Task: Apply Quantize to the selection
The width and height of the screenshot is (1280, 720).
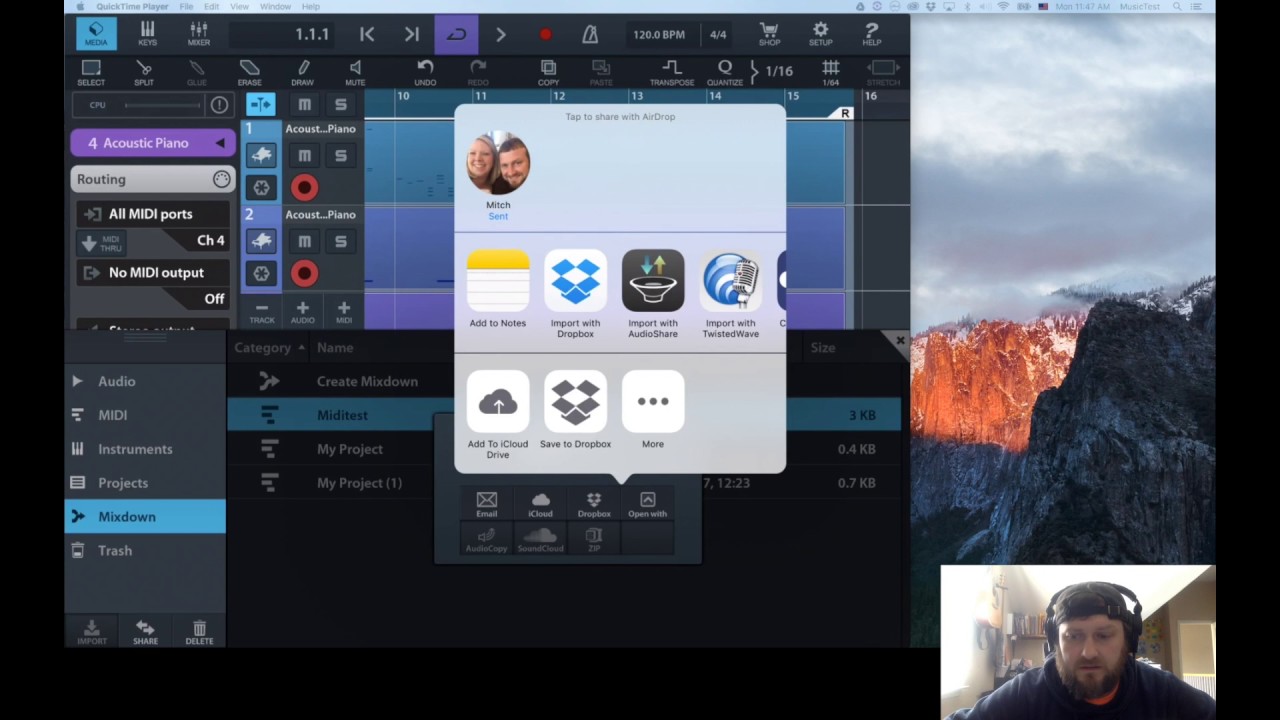Action: [x=725, y=72]
